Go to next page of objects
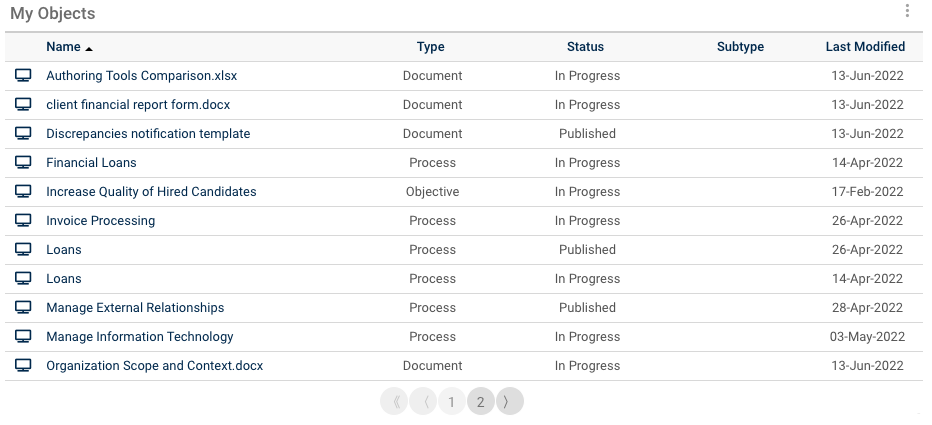Viewport: 932px width, 425px height. pyautogui.click(x=508, y=402)
